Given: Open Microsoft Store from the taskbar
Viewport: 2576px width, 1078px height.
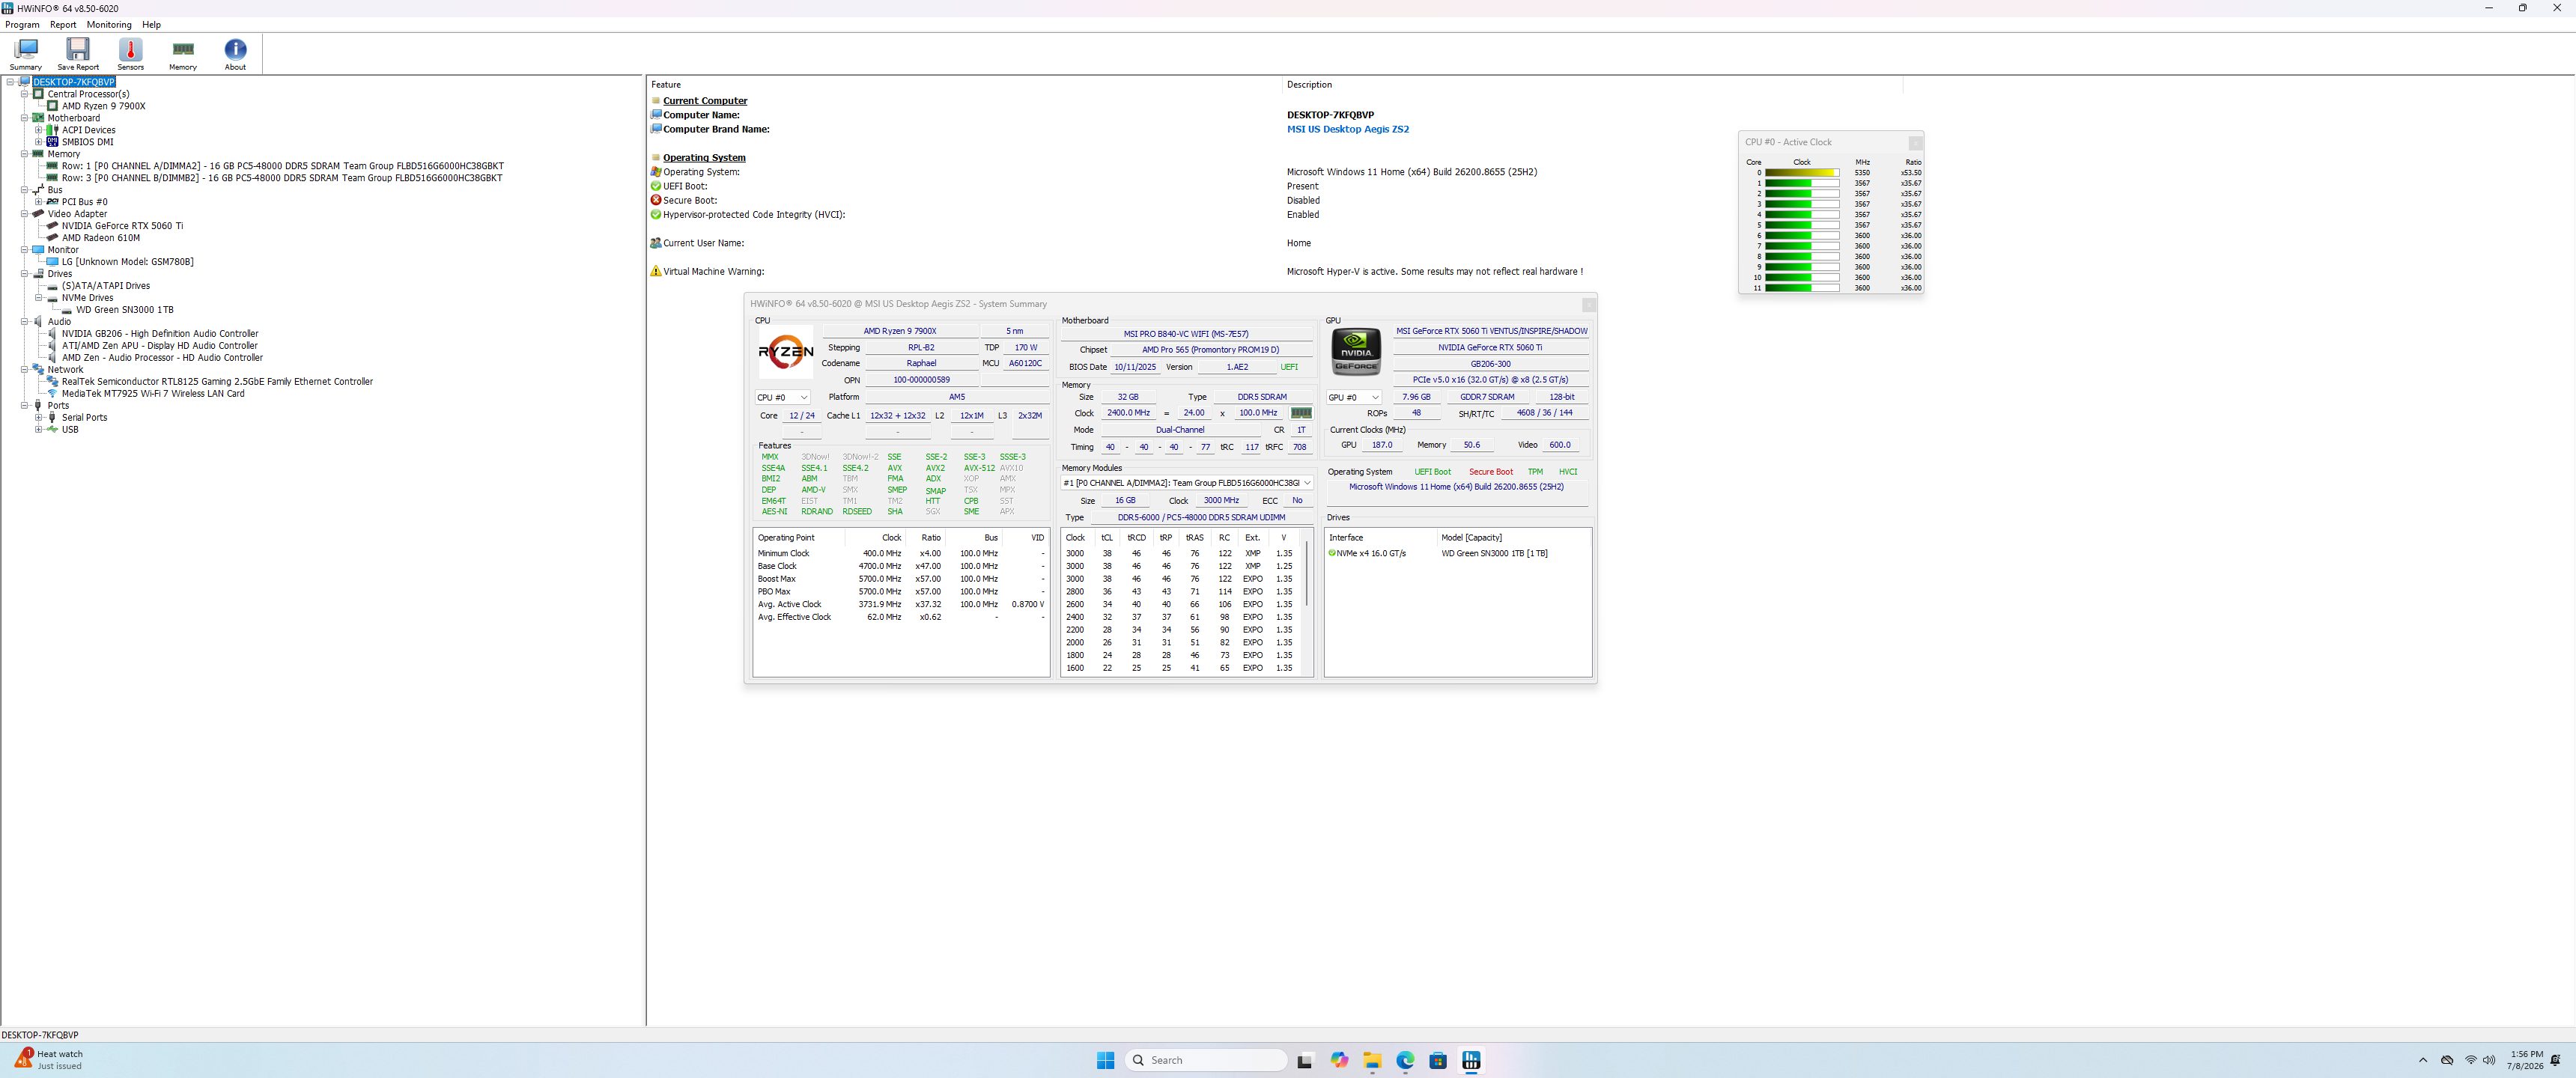Looking at the screenshot, I should (x=1438, y=1060).
